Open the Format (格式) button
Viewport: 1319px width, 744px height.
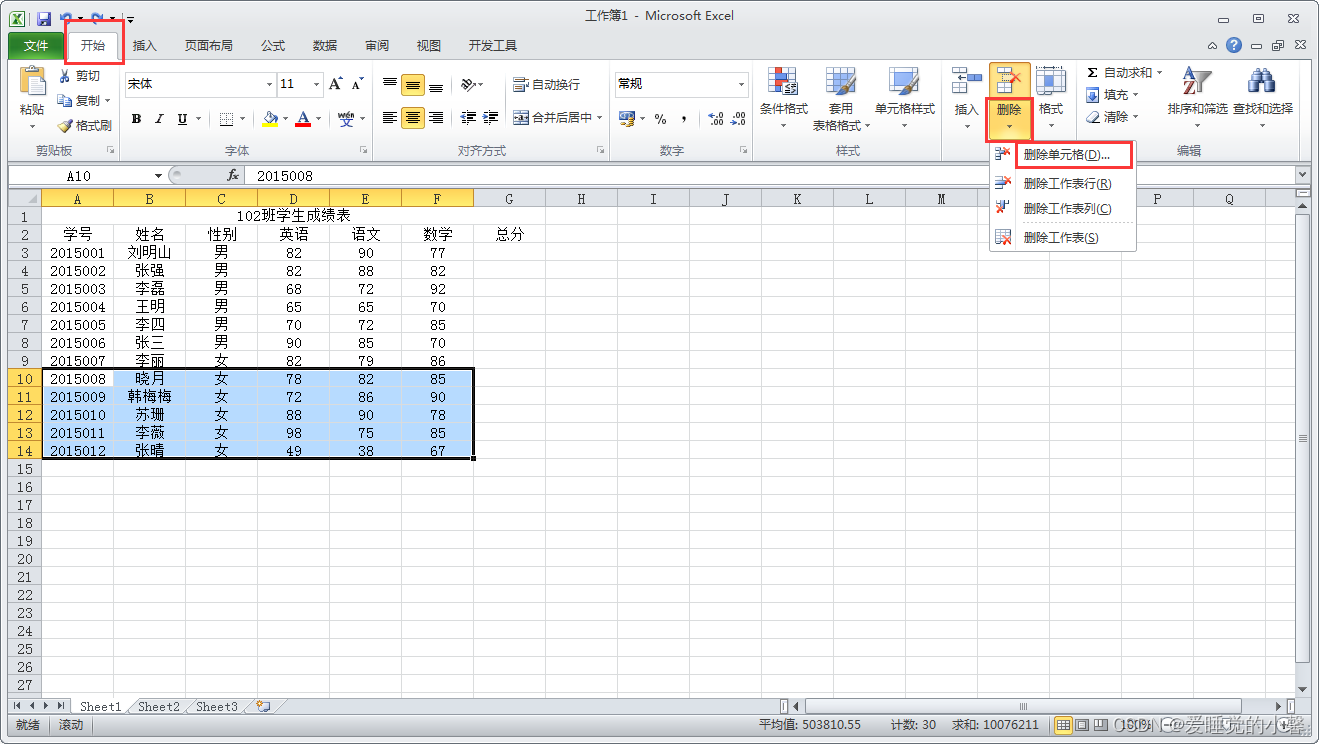tap(1050, 99)
